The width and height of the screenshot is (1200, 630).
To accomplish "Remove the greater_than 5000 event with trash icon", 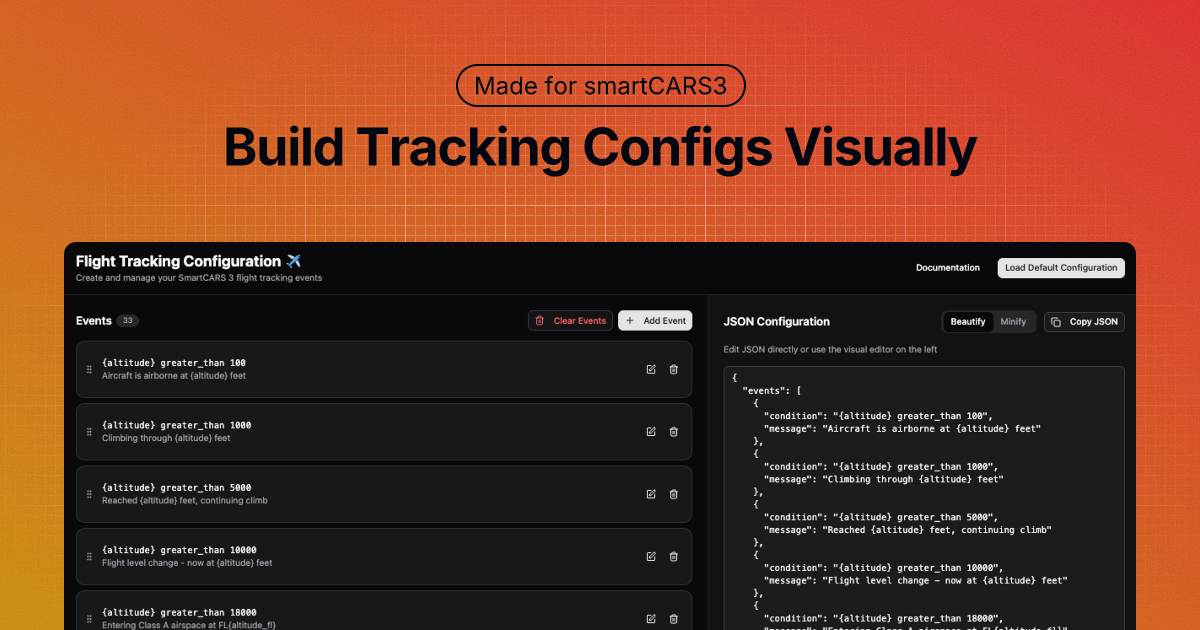I will click(x=674, y=494).
